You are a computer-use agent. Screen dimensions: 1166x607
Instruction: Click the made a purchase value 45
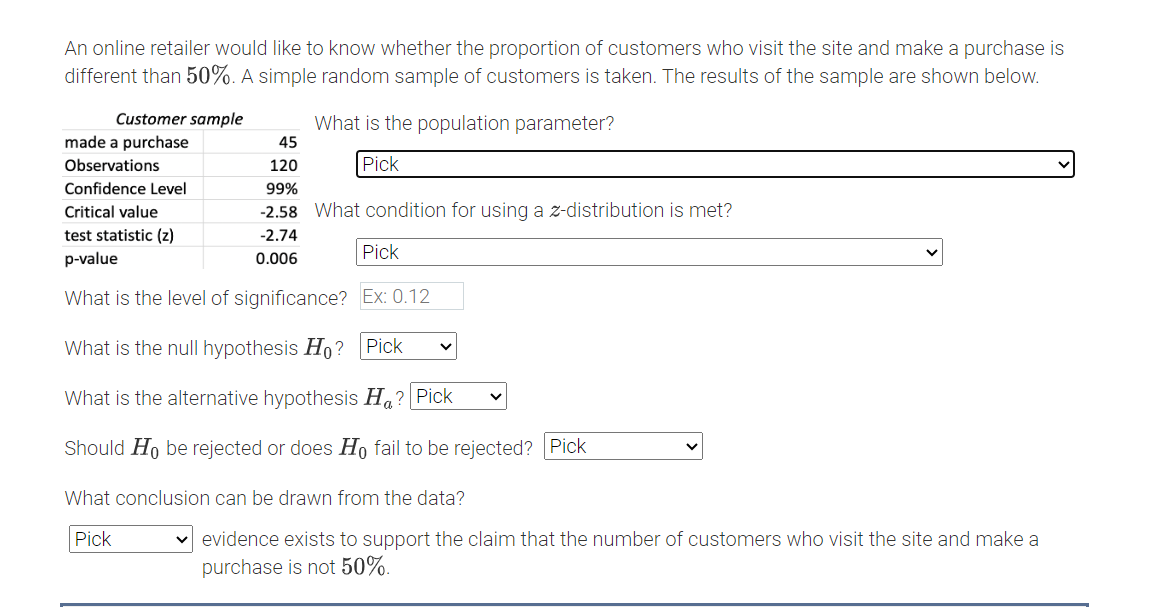click(x=288, y=142)
